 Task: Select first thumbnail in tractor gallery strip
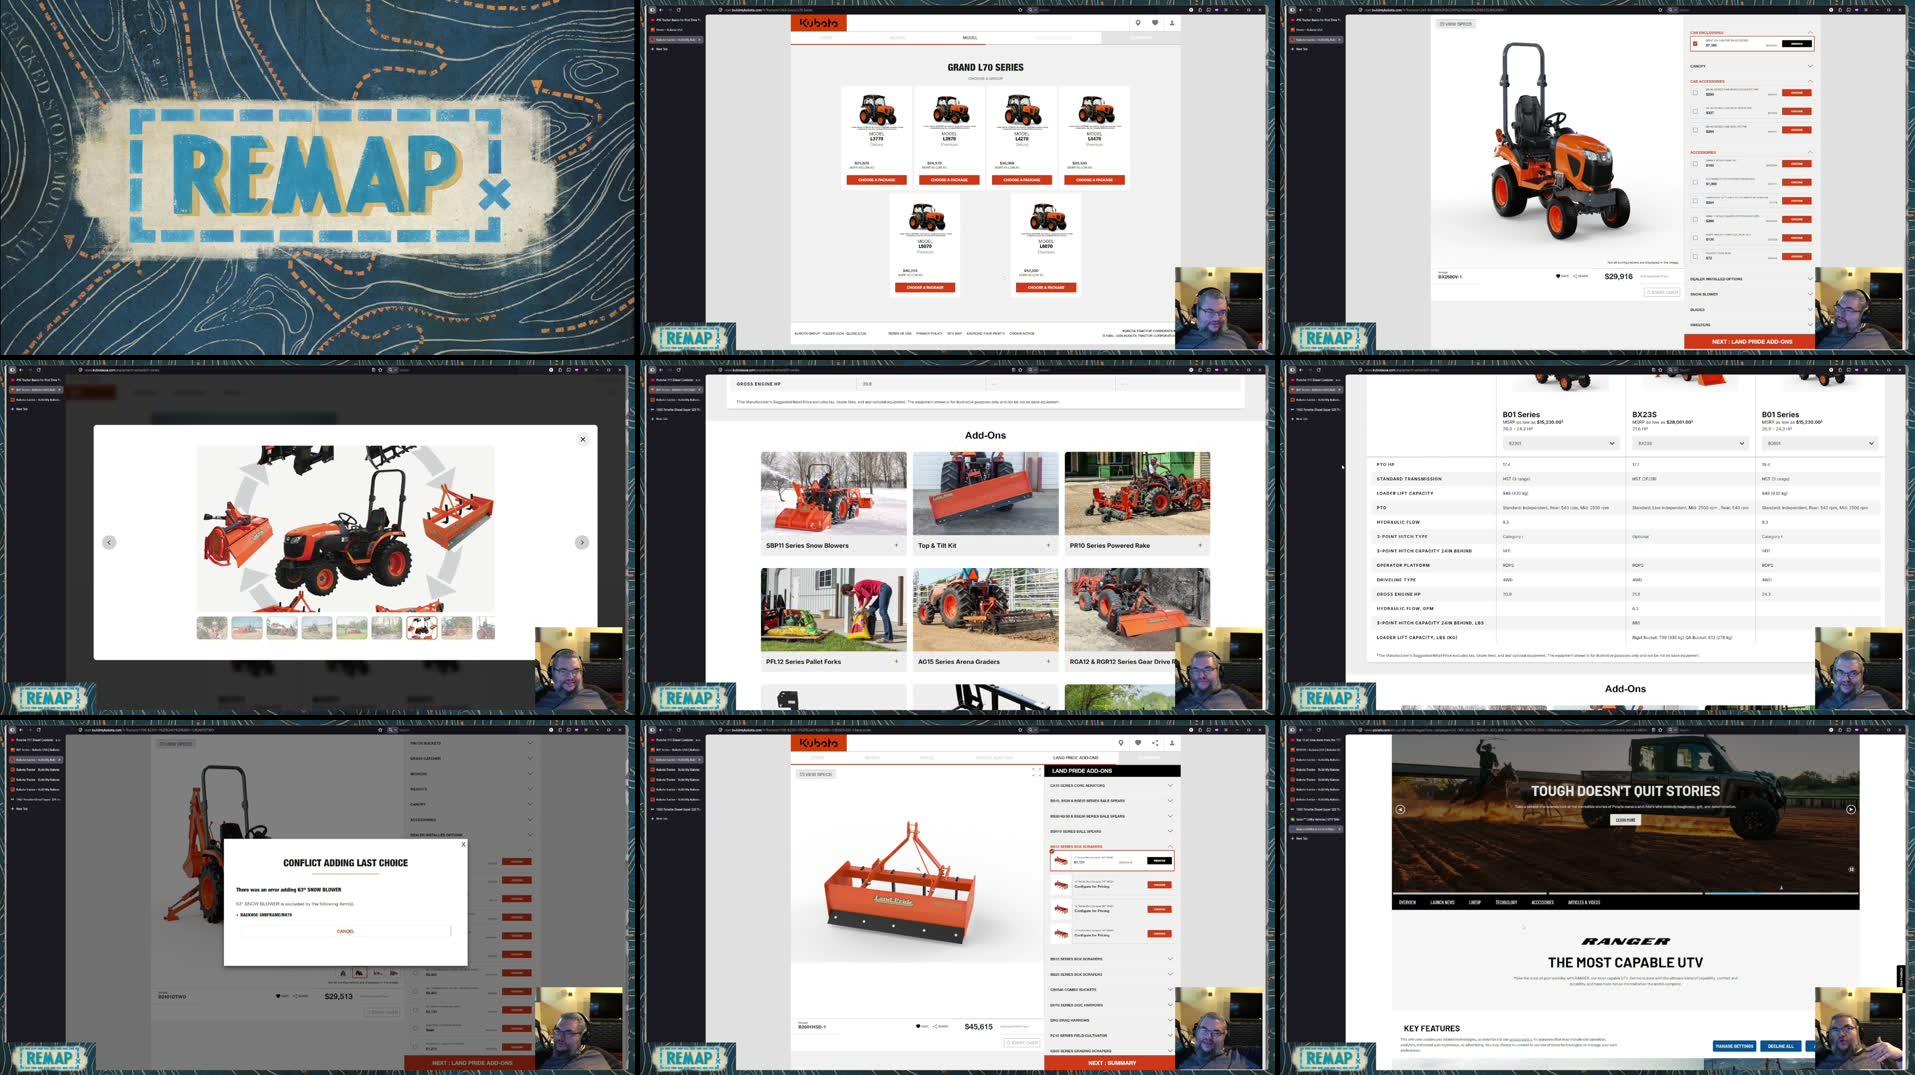coord(211,628)
